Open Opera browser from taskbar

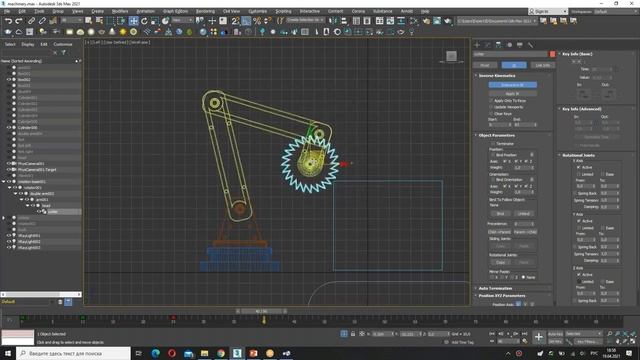(x=172, y=353)
